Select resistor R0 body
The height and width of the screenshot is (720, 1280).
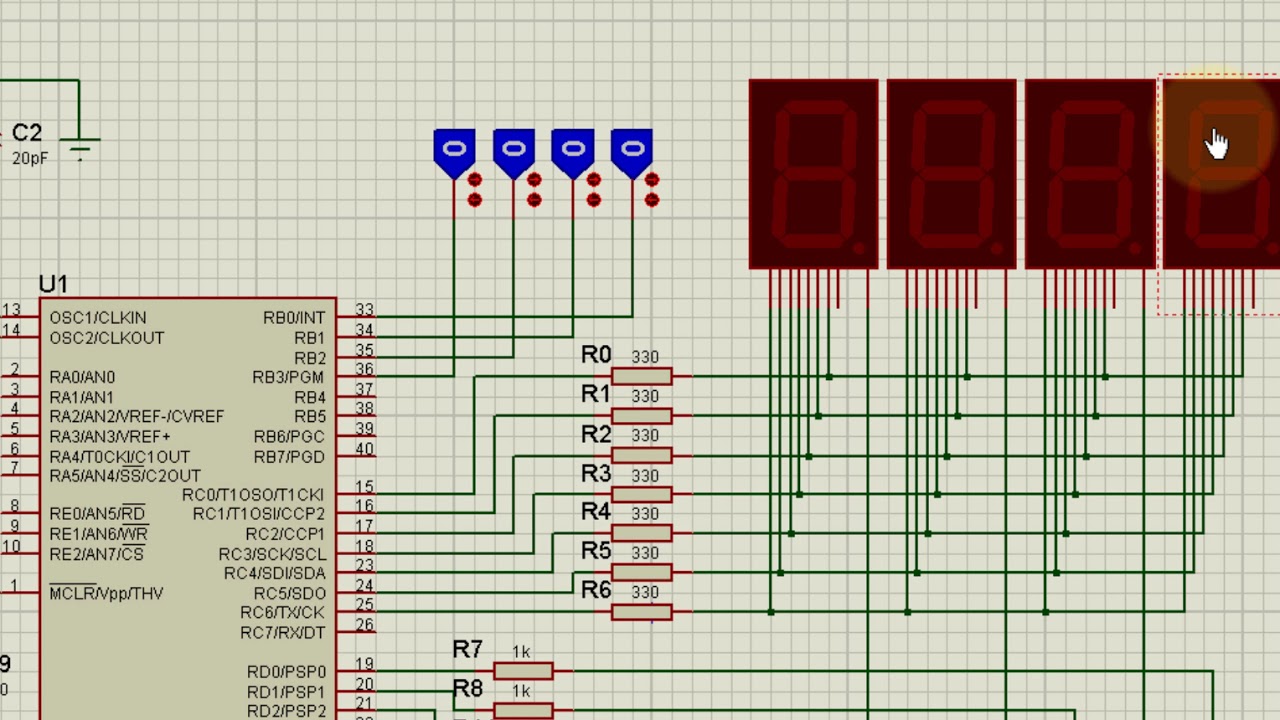[641, 377]
